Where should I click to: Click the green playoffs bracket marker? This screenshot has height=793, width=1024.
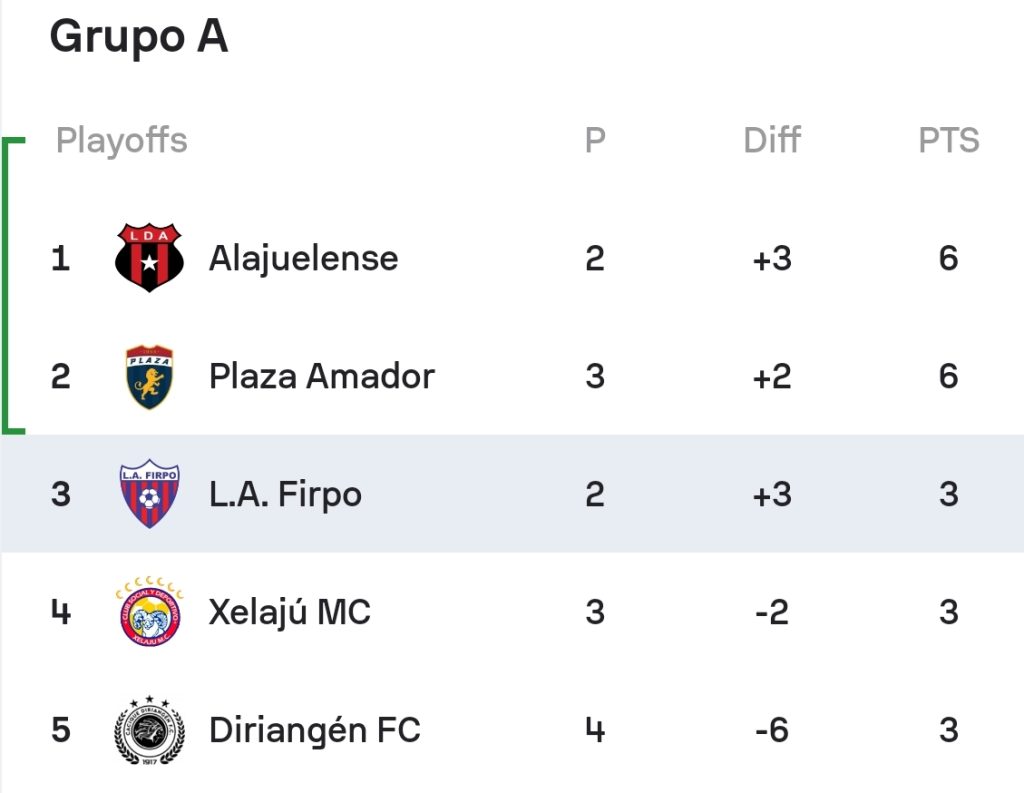point(13,285)
